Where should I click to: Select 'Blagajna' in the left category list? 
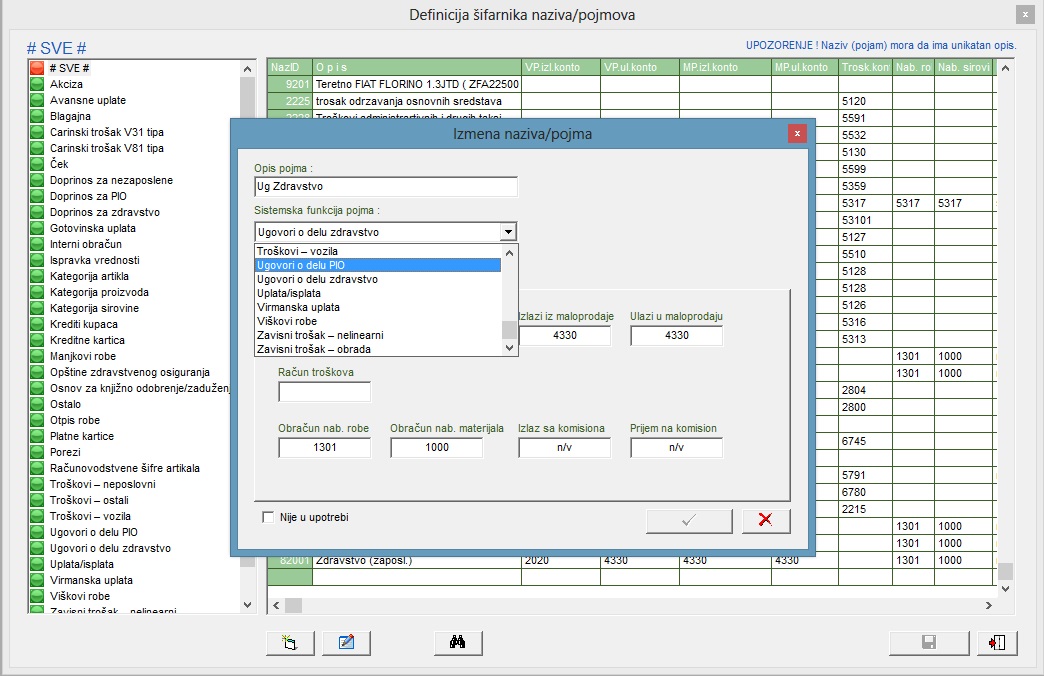(70, 116)
